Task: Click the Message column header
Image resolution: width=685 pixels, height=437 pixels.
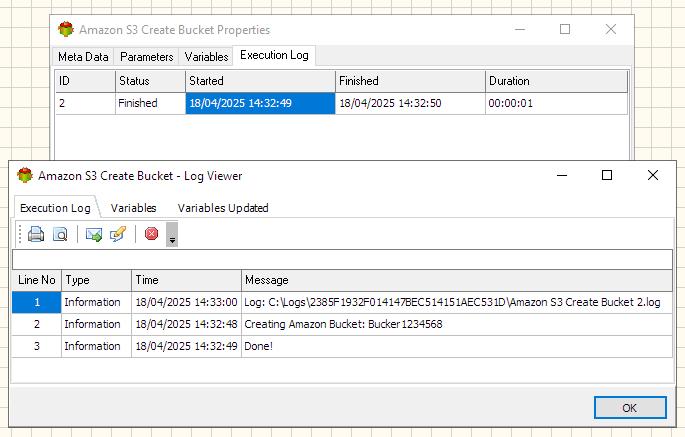Action: (x=457, y=280)
